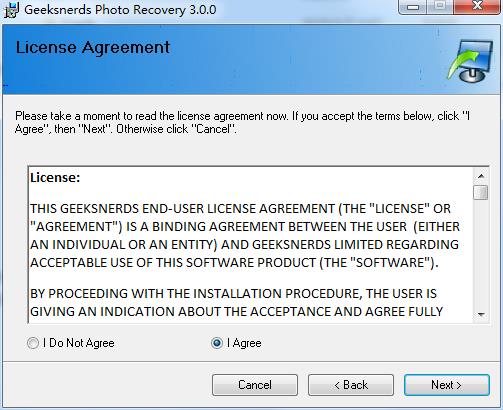This screenshot has width=503, height=410.
Task: Click the "BY PROCEEDING WITH THE INSTALLATION" paragraph
Action: (x=236, y=303)
